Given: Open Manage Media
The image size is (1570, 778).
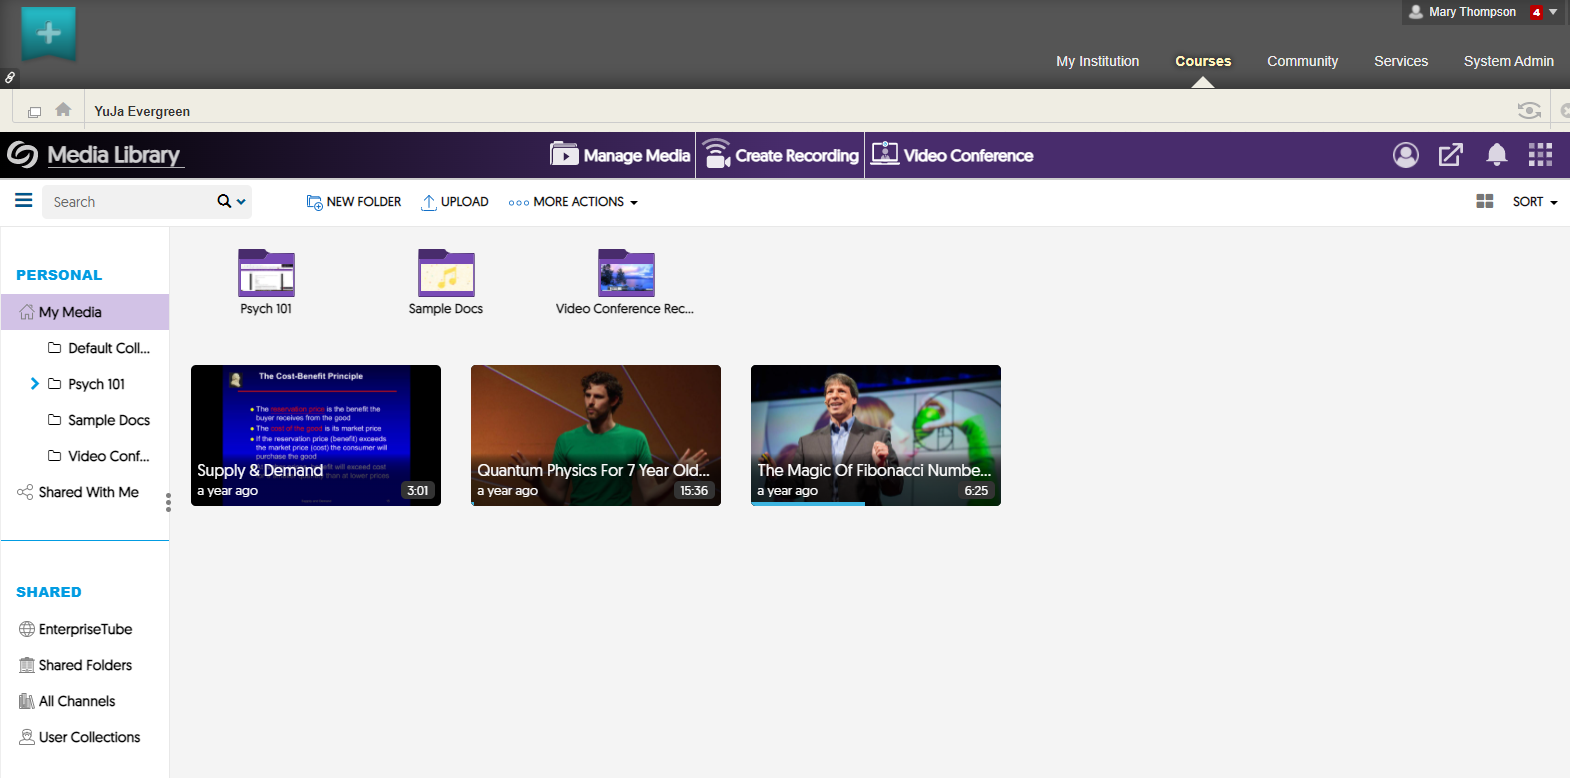Looking at the screenshot, I should coord(620,155).
